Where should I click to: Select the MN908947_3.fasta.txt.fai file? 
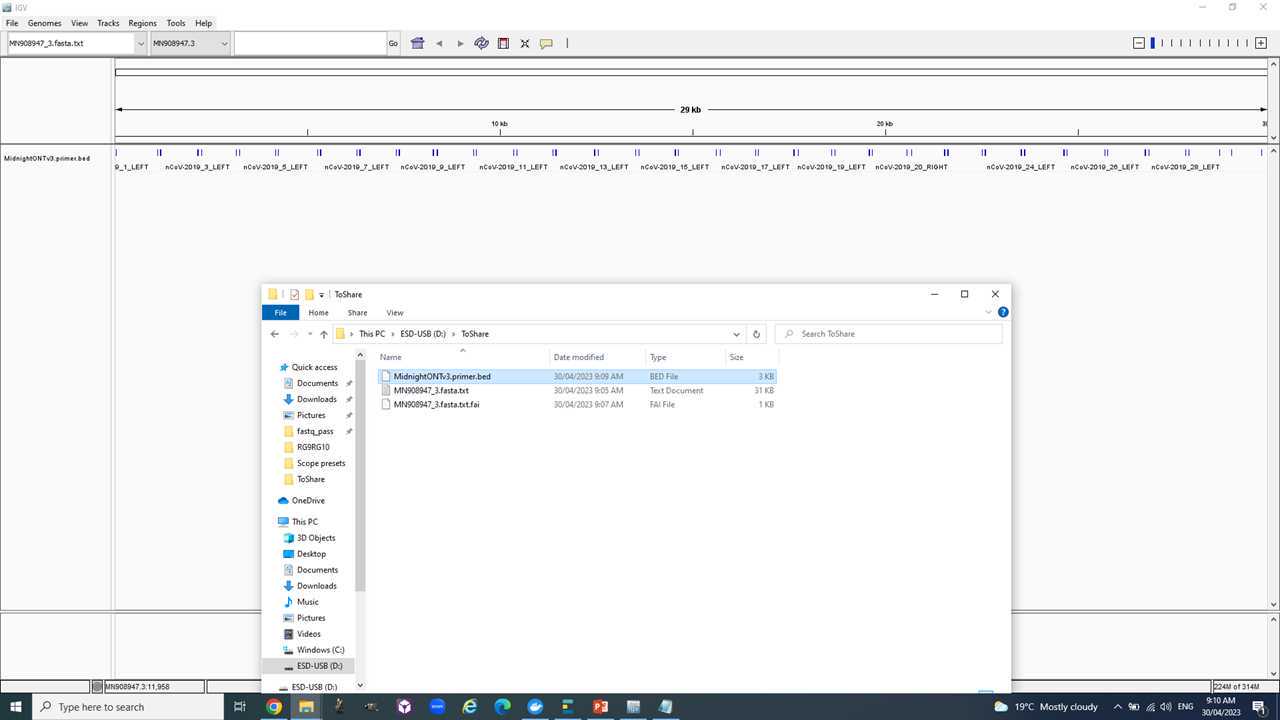436,405
